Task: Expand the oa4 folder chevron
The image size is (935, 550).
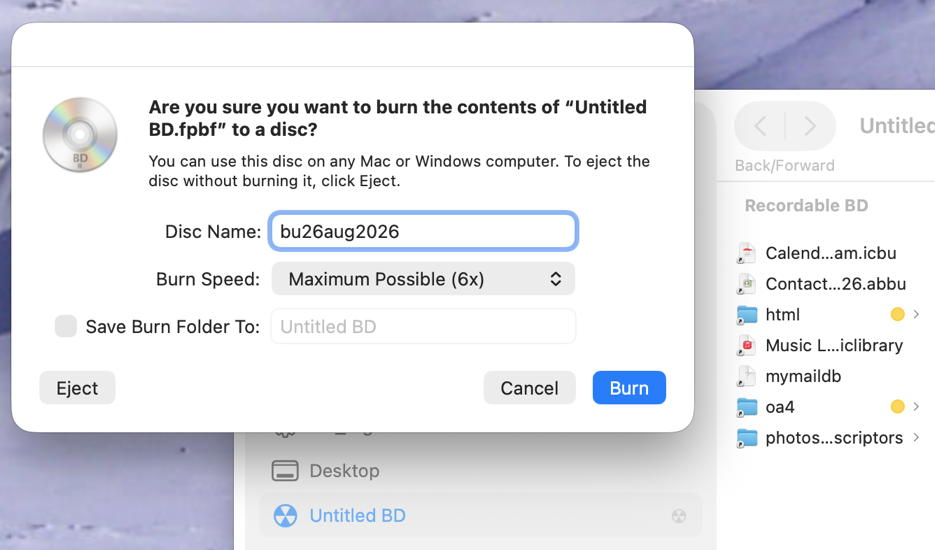Action: click(x=917, y=407)
